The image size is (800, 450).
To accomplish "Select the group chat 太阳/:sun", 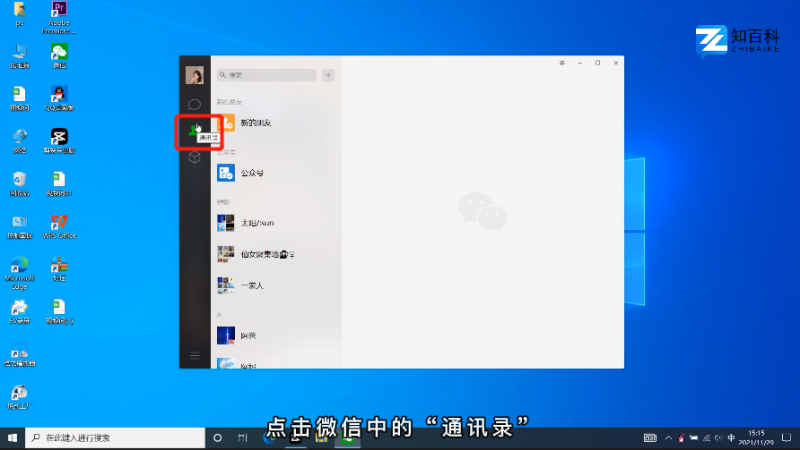I will pos(276,223).
